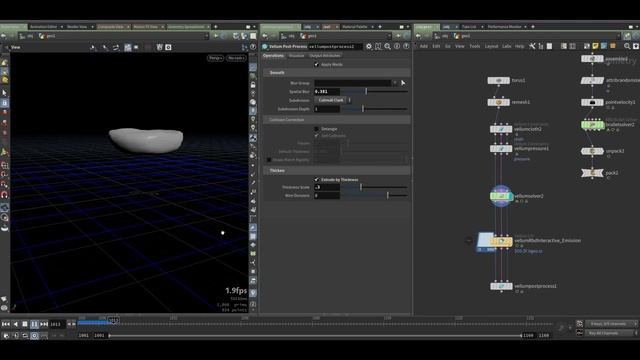Image resolution: width=640 pixels, height=360 pixels.
Task: Open Subdivision Catmull-Clark dropdown
Action: (x=333, y=100)
